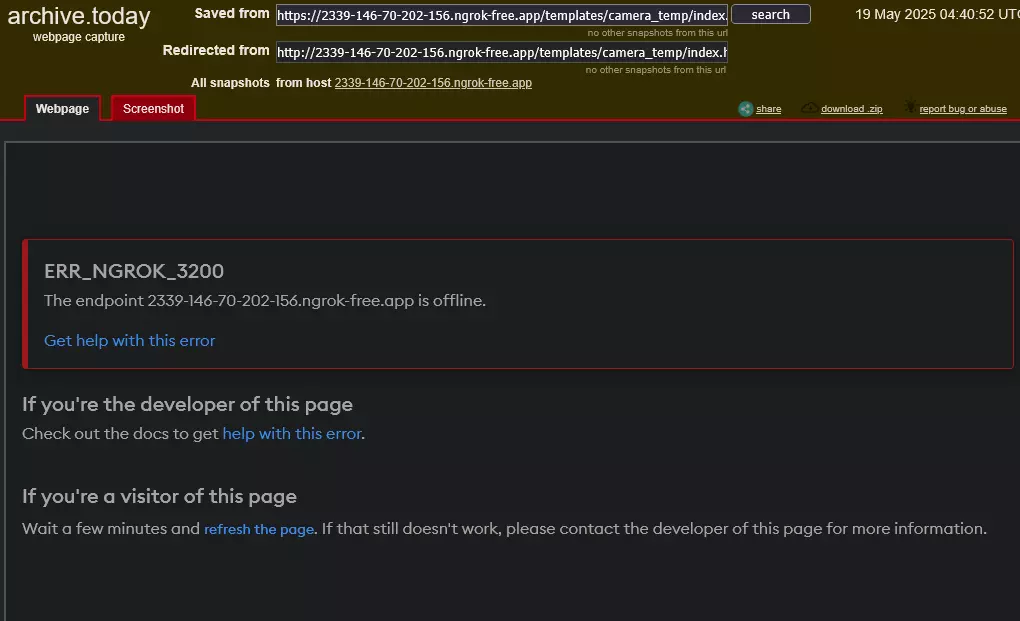
Task: Click the download .zip cloud icon
Action: pos(809,108)
